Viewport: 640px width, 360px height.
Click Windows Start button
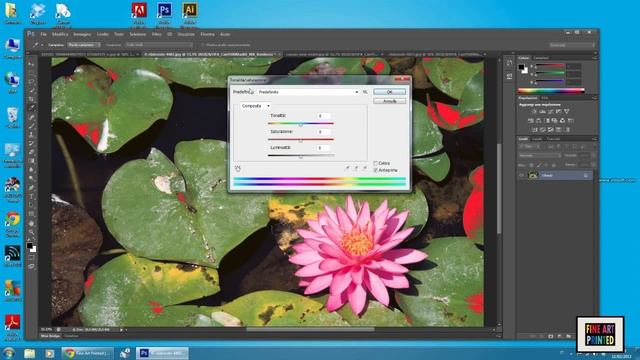(x=9, y=353)
